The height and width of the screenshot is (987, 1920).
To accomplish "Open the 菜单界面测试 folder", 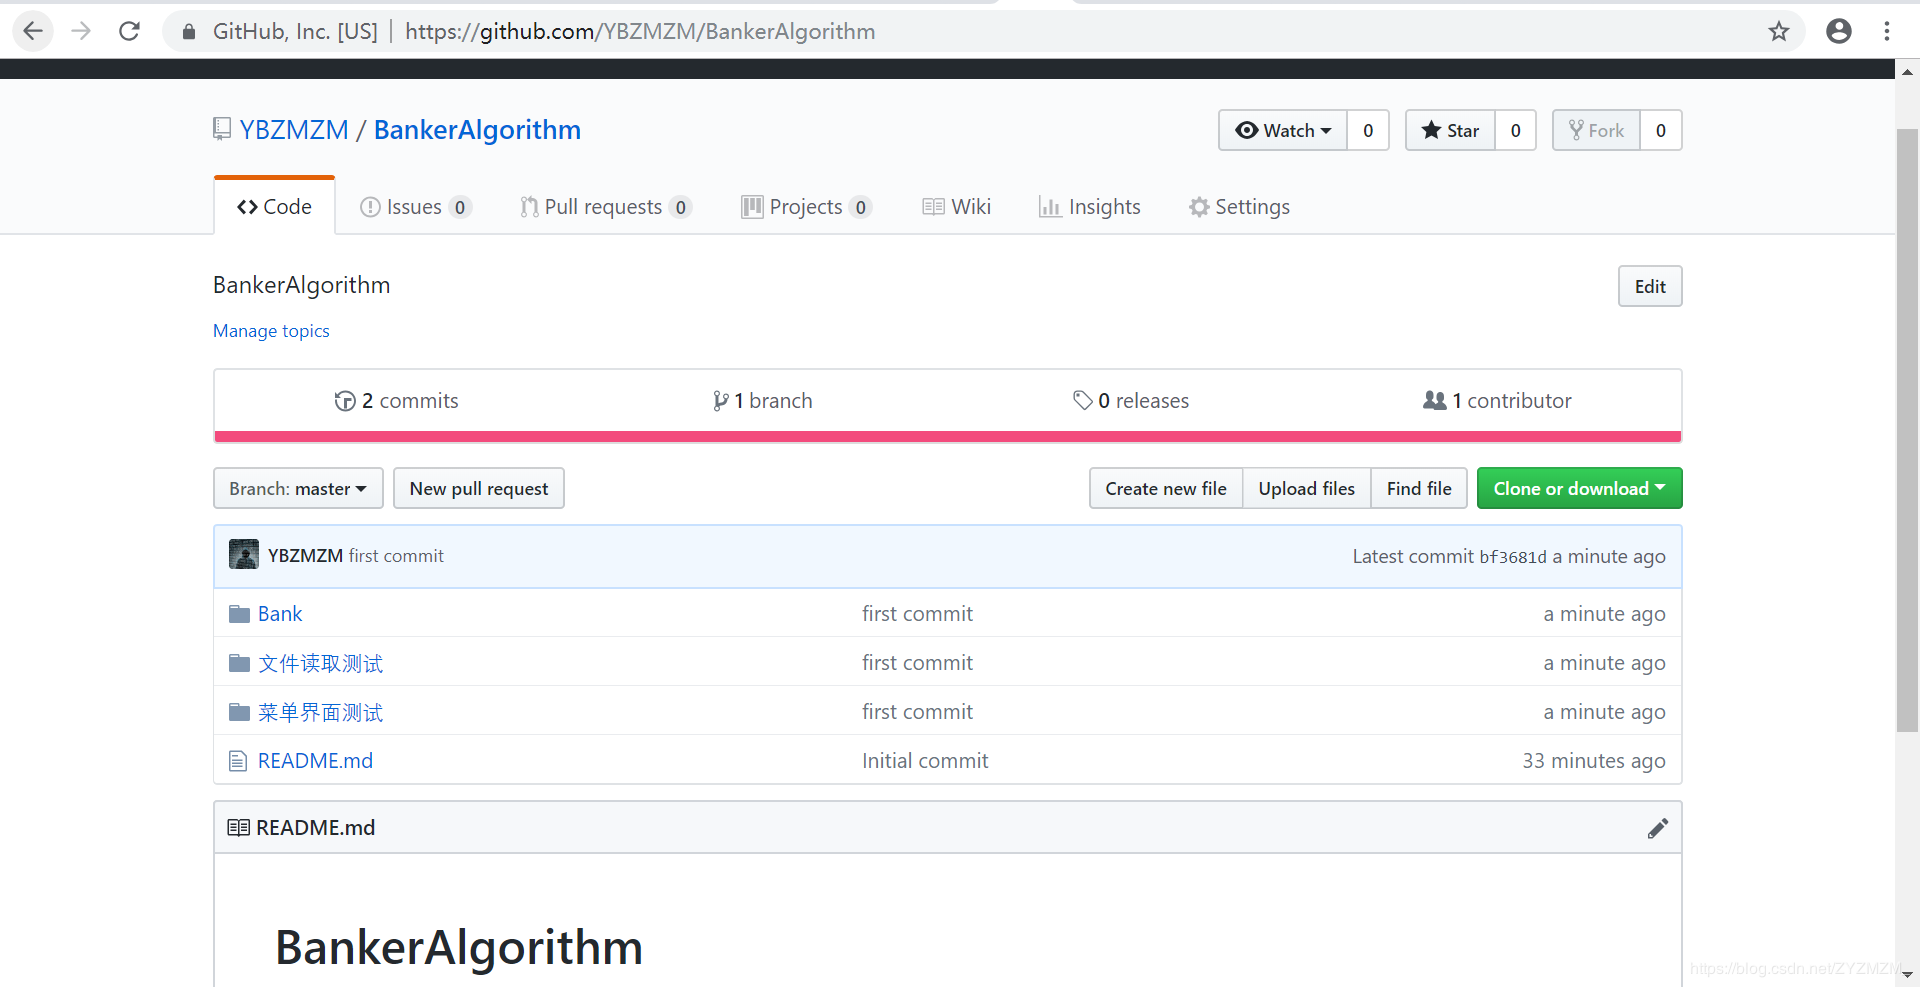I will coord(320,712).
